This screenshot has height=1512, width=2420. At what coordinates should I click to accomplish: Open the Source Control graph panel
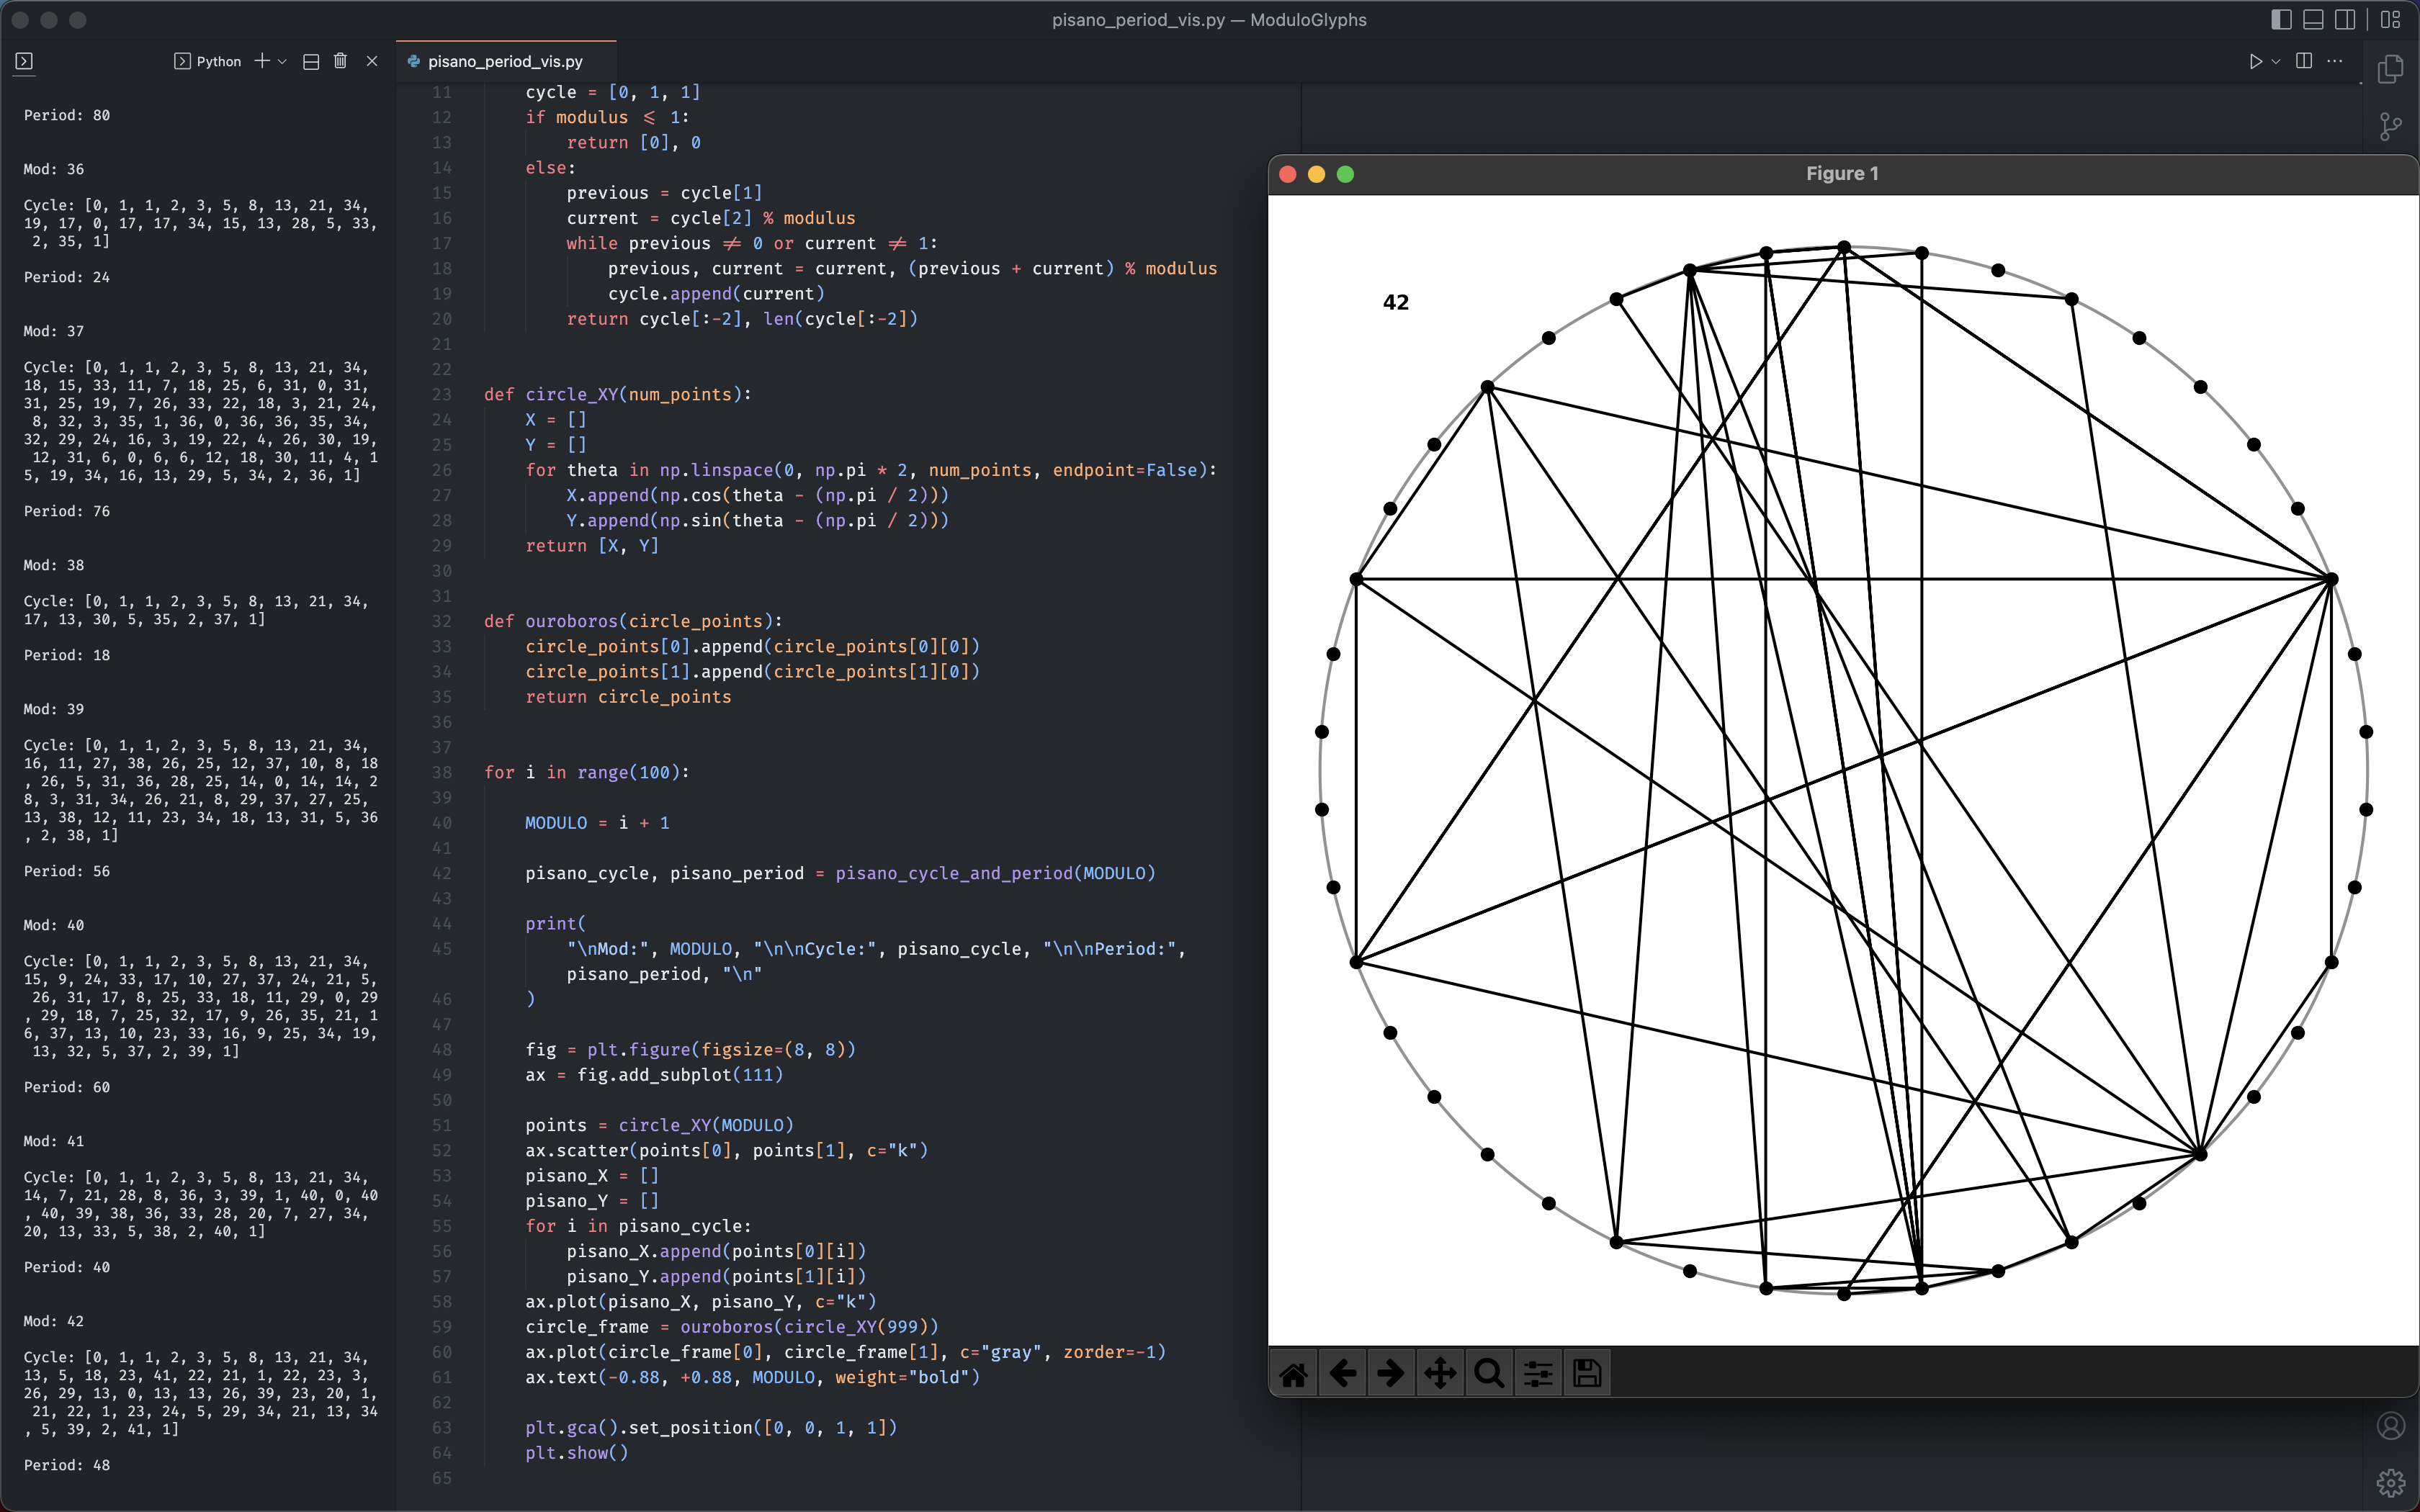pyautogui.click(x=2391, y=126)
